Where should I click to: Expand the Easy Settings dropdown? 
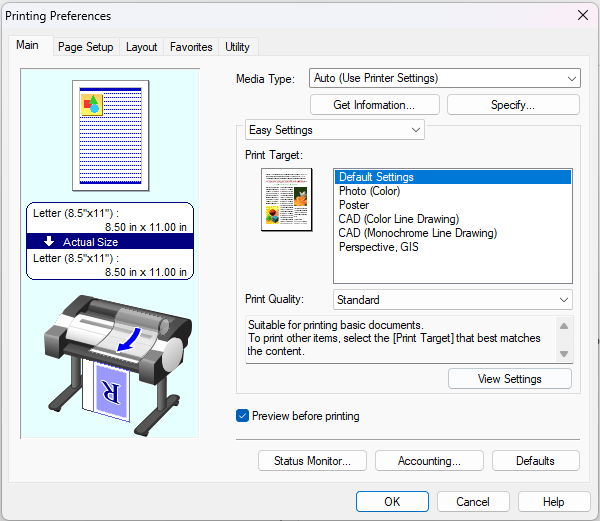tap(334, 130)
